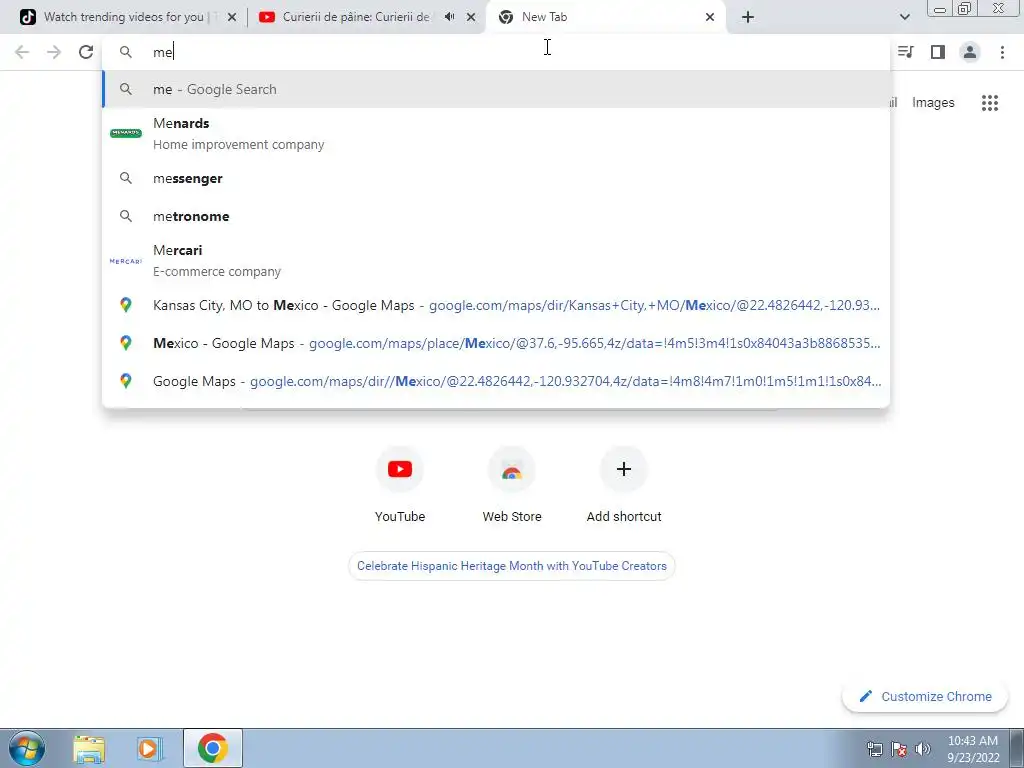
Task: Open the YouTube shortcut
Action: (400, 485)
